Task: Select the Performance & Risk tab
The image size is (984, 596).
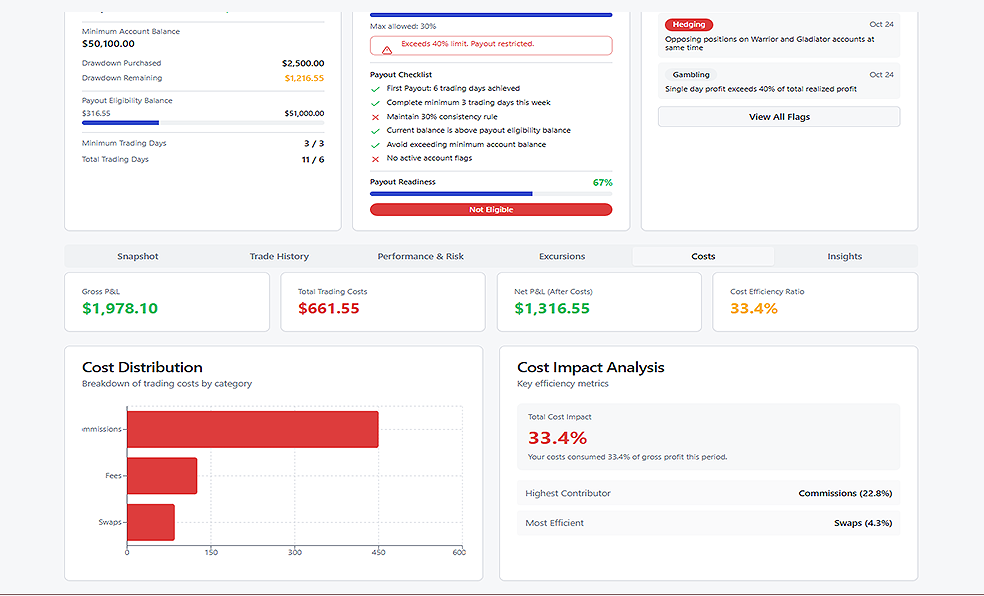Action: click(x=420, y=257)
